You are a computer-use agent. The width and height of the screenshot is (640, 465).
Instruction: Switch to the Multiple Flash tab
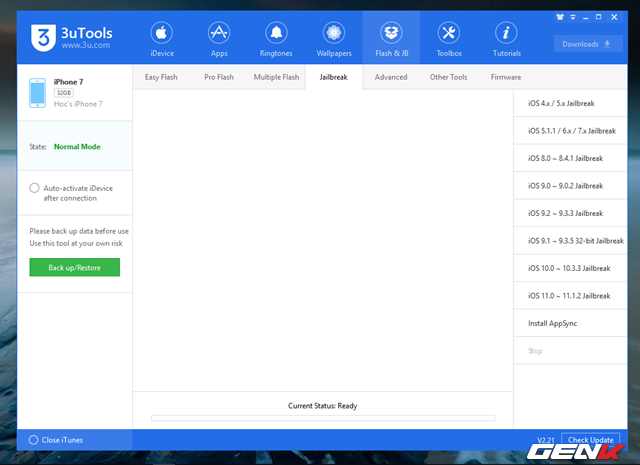tap(276, 77)
